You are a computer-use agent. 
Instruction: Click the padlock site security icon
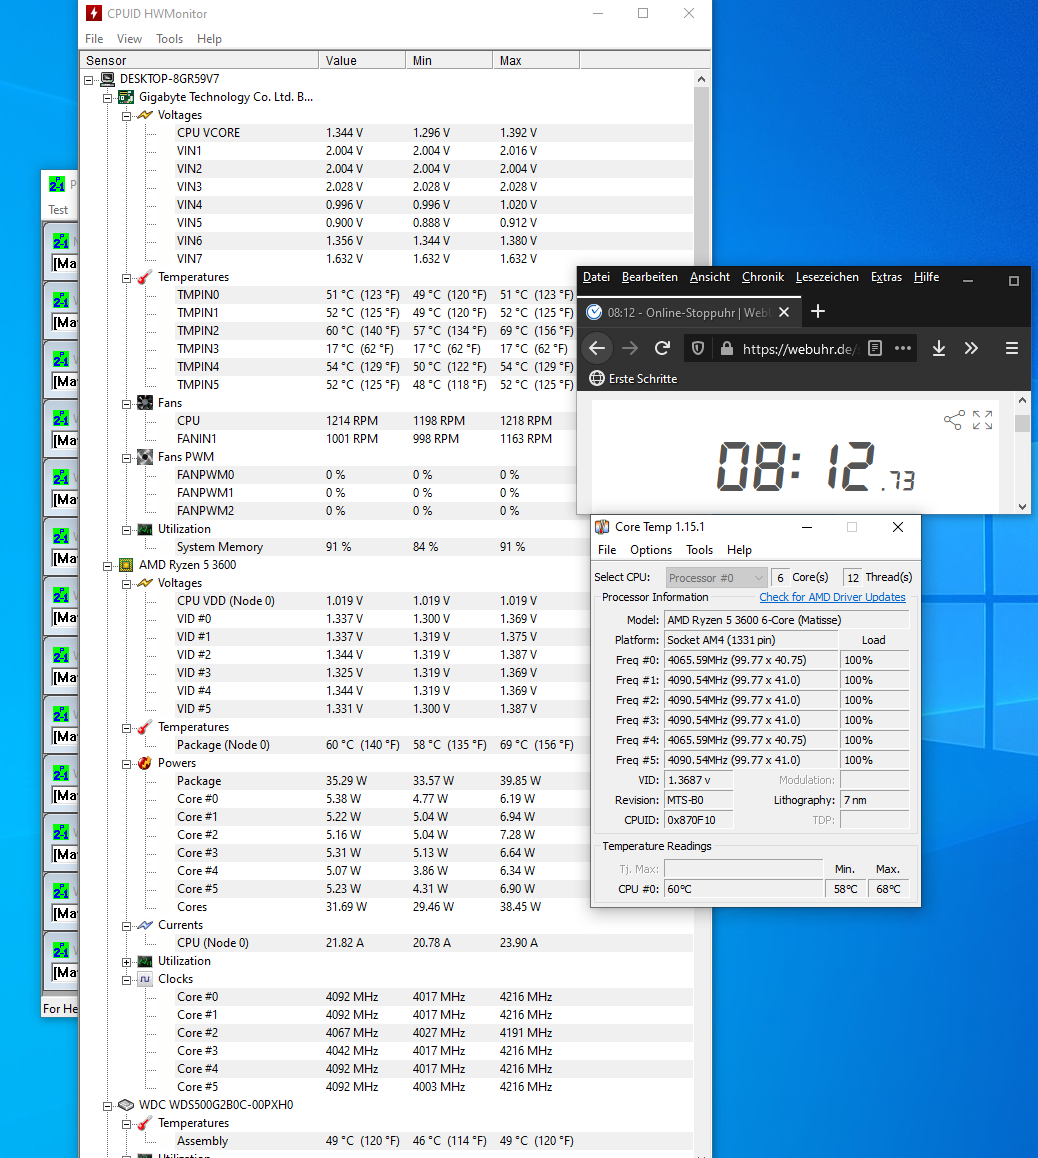[726, 349]
